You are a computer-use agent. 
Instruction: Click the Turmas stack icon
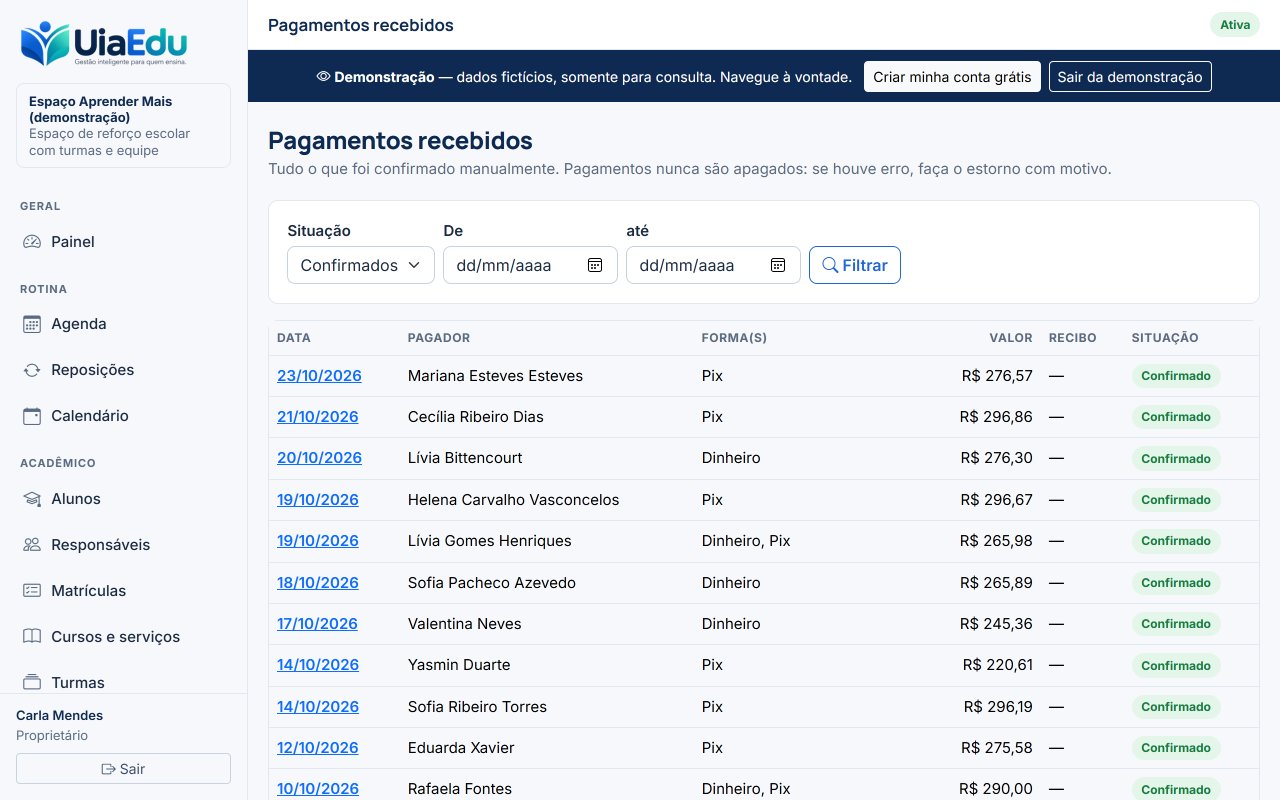pos(32,683)
